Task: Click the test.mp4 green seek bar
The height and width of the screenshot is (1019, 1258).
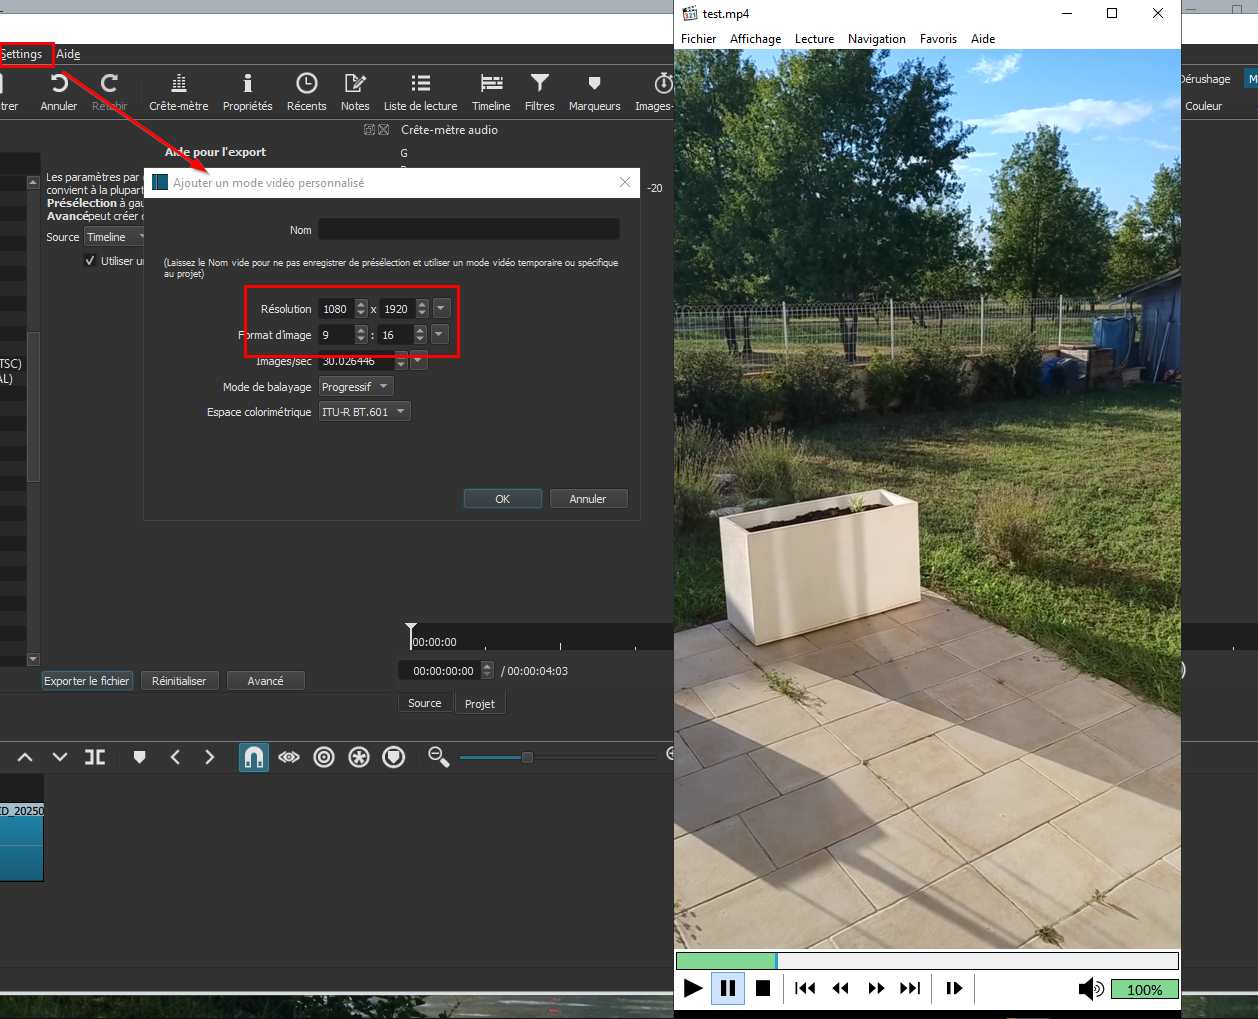Action: coord(927,961)
